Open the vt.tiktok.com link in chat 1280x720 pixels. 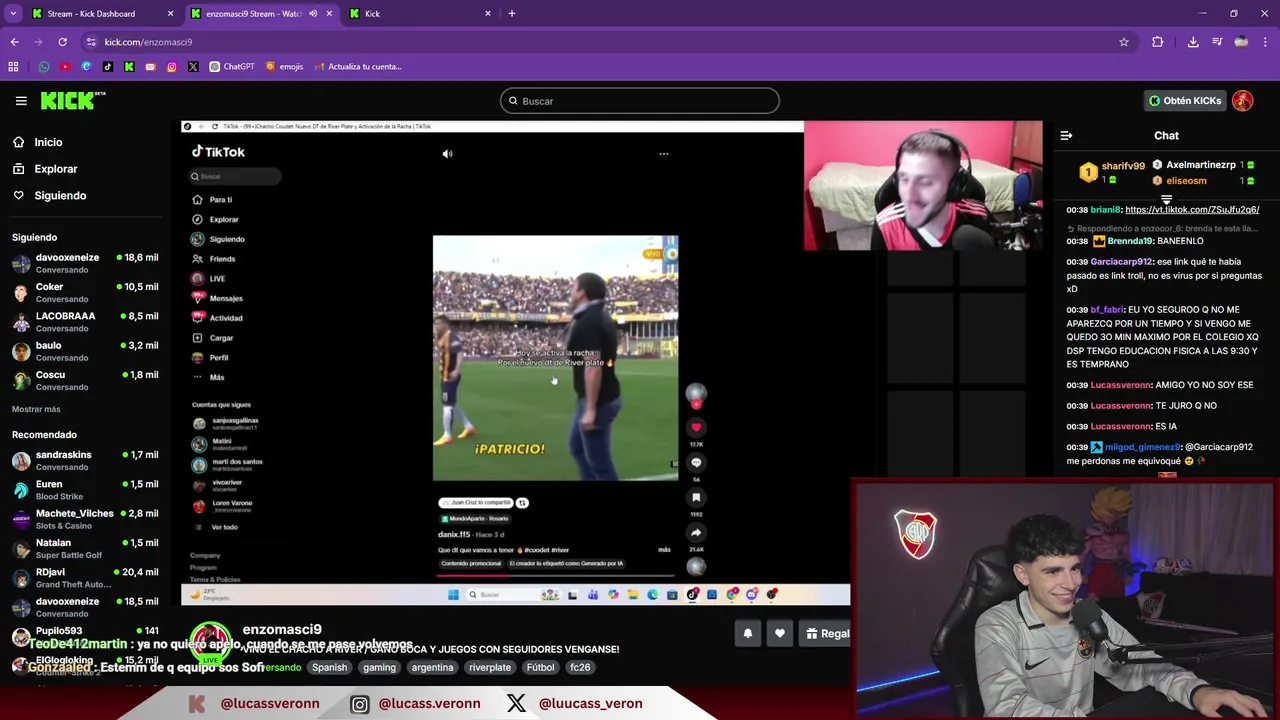click(x=1192, y=210)
